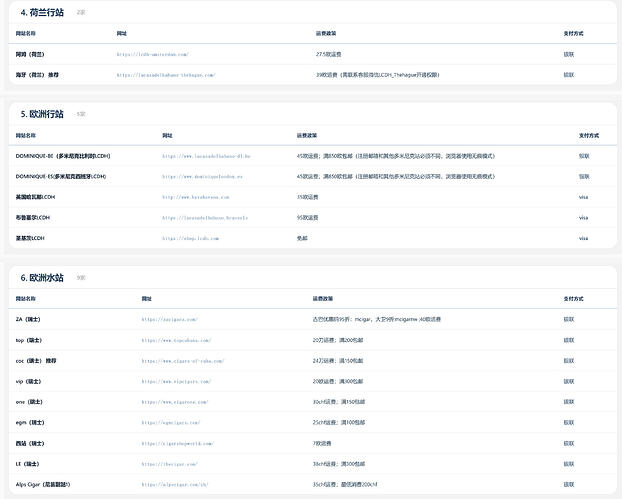Viewport: 622px width, 499px height.
Task: Click the payment cell in 阿姆（荷兰） row
Action: pyautogui.click(x=569, y=54)
